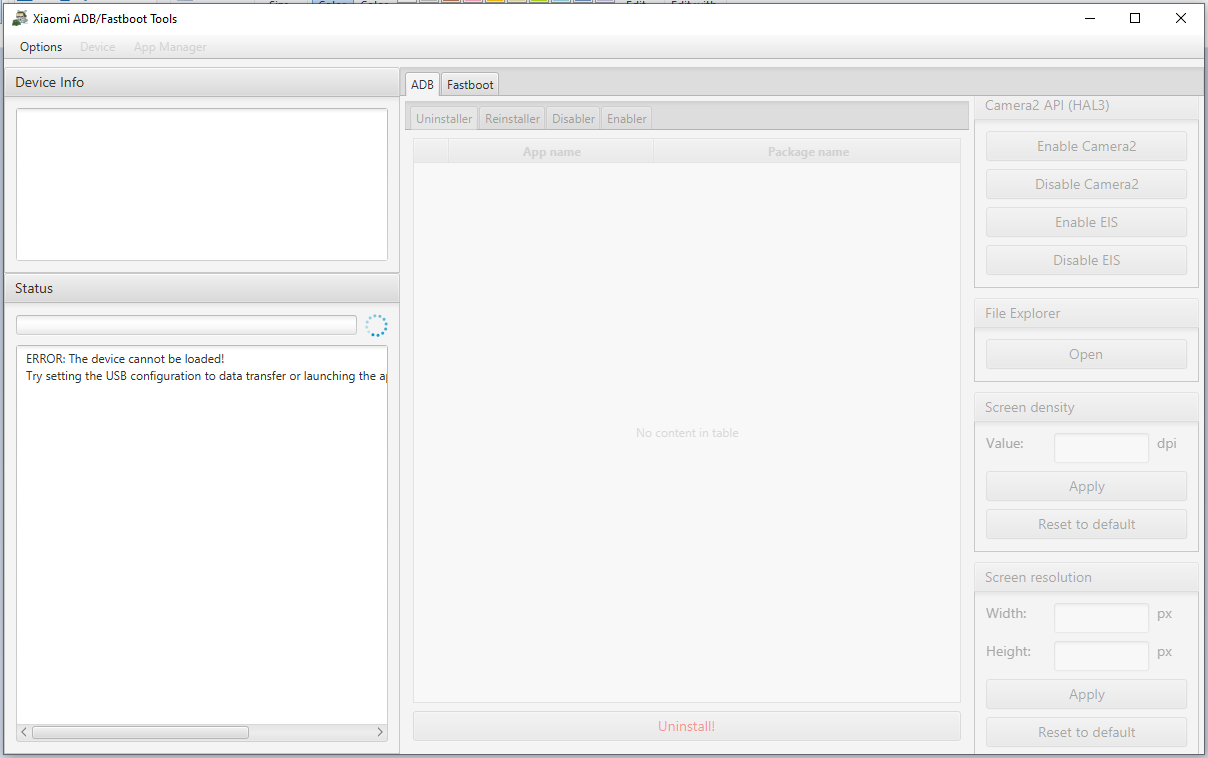Click the loading spinner beside the progress bar
Viewport: 1208px width, 758px height.
(x=376, y=325)
